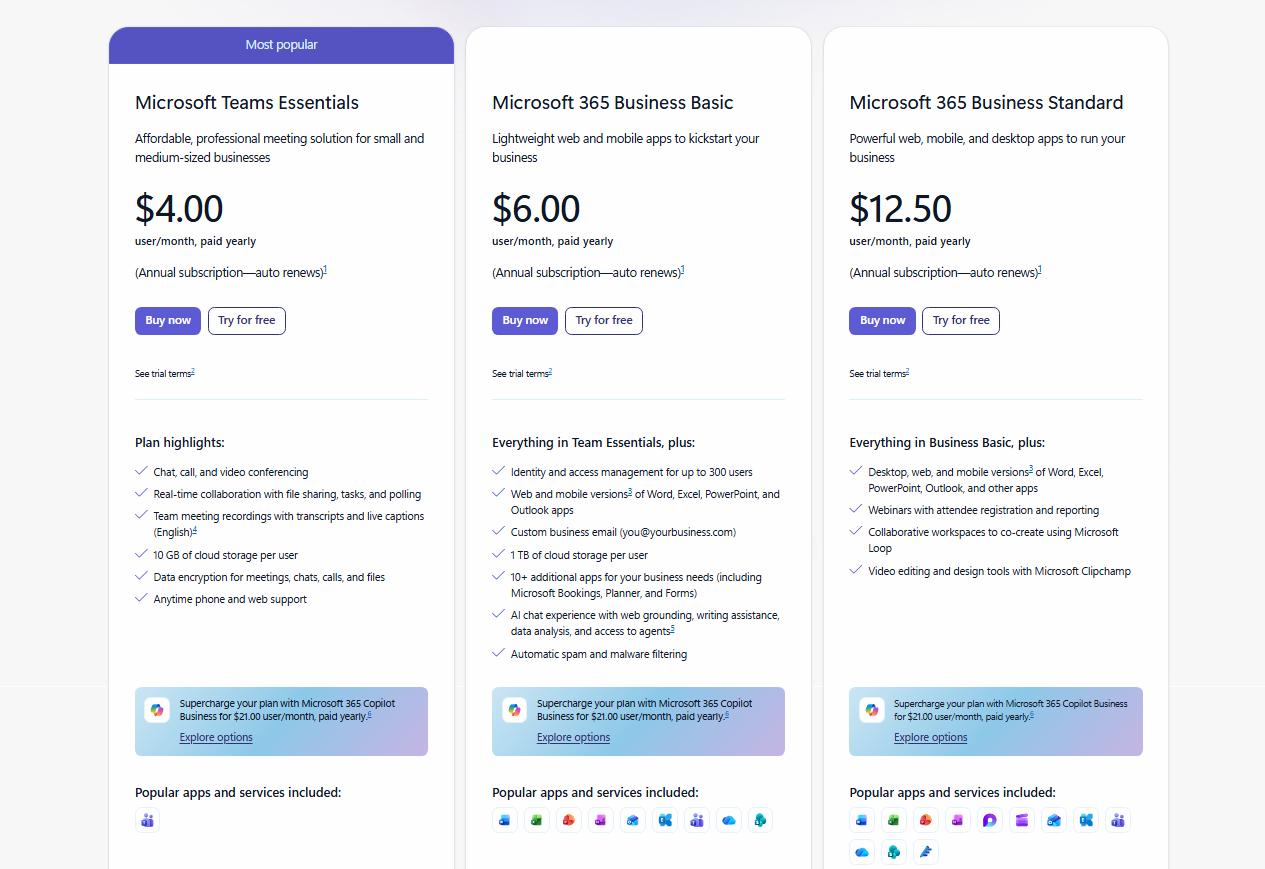Start free trial of Microsoft 365 Business Basic

(604, 321)
